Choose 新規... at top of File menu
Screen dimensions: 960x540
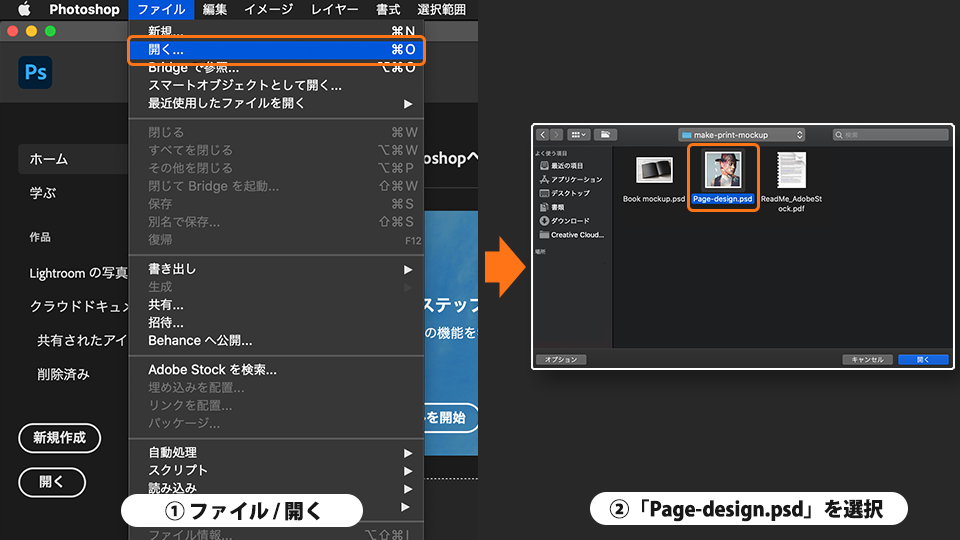(277, 31)
